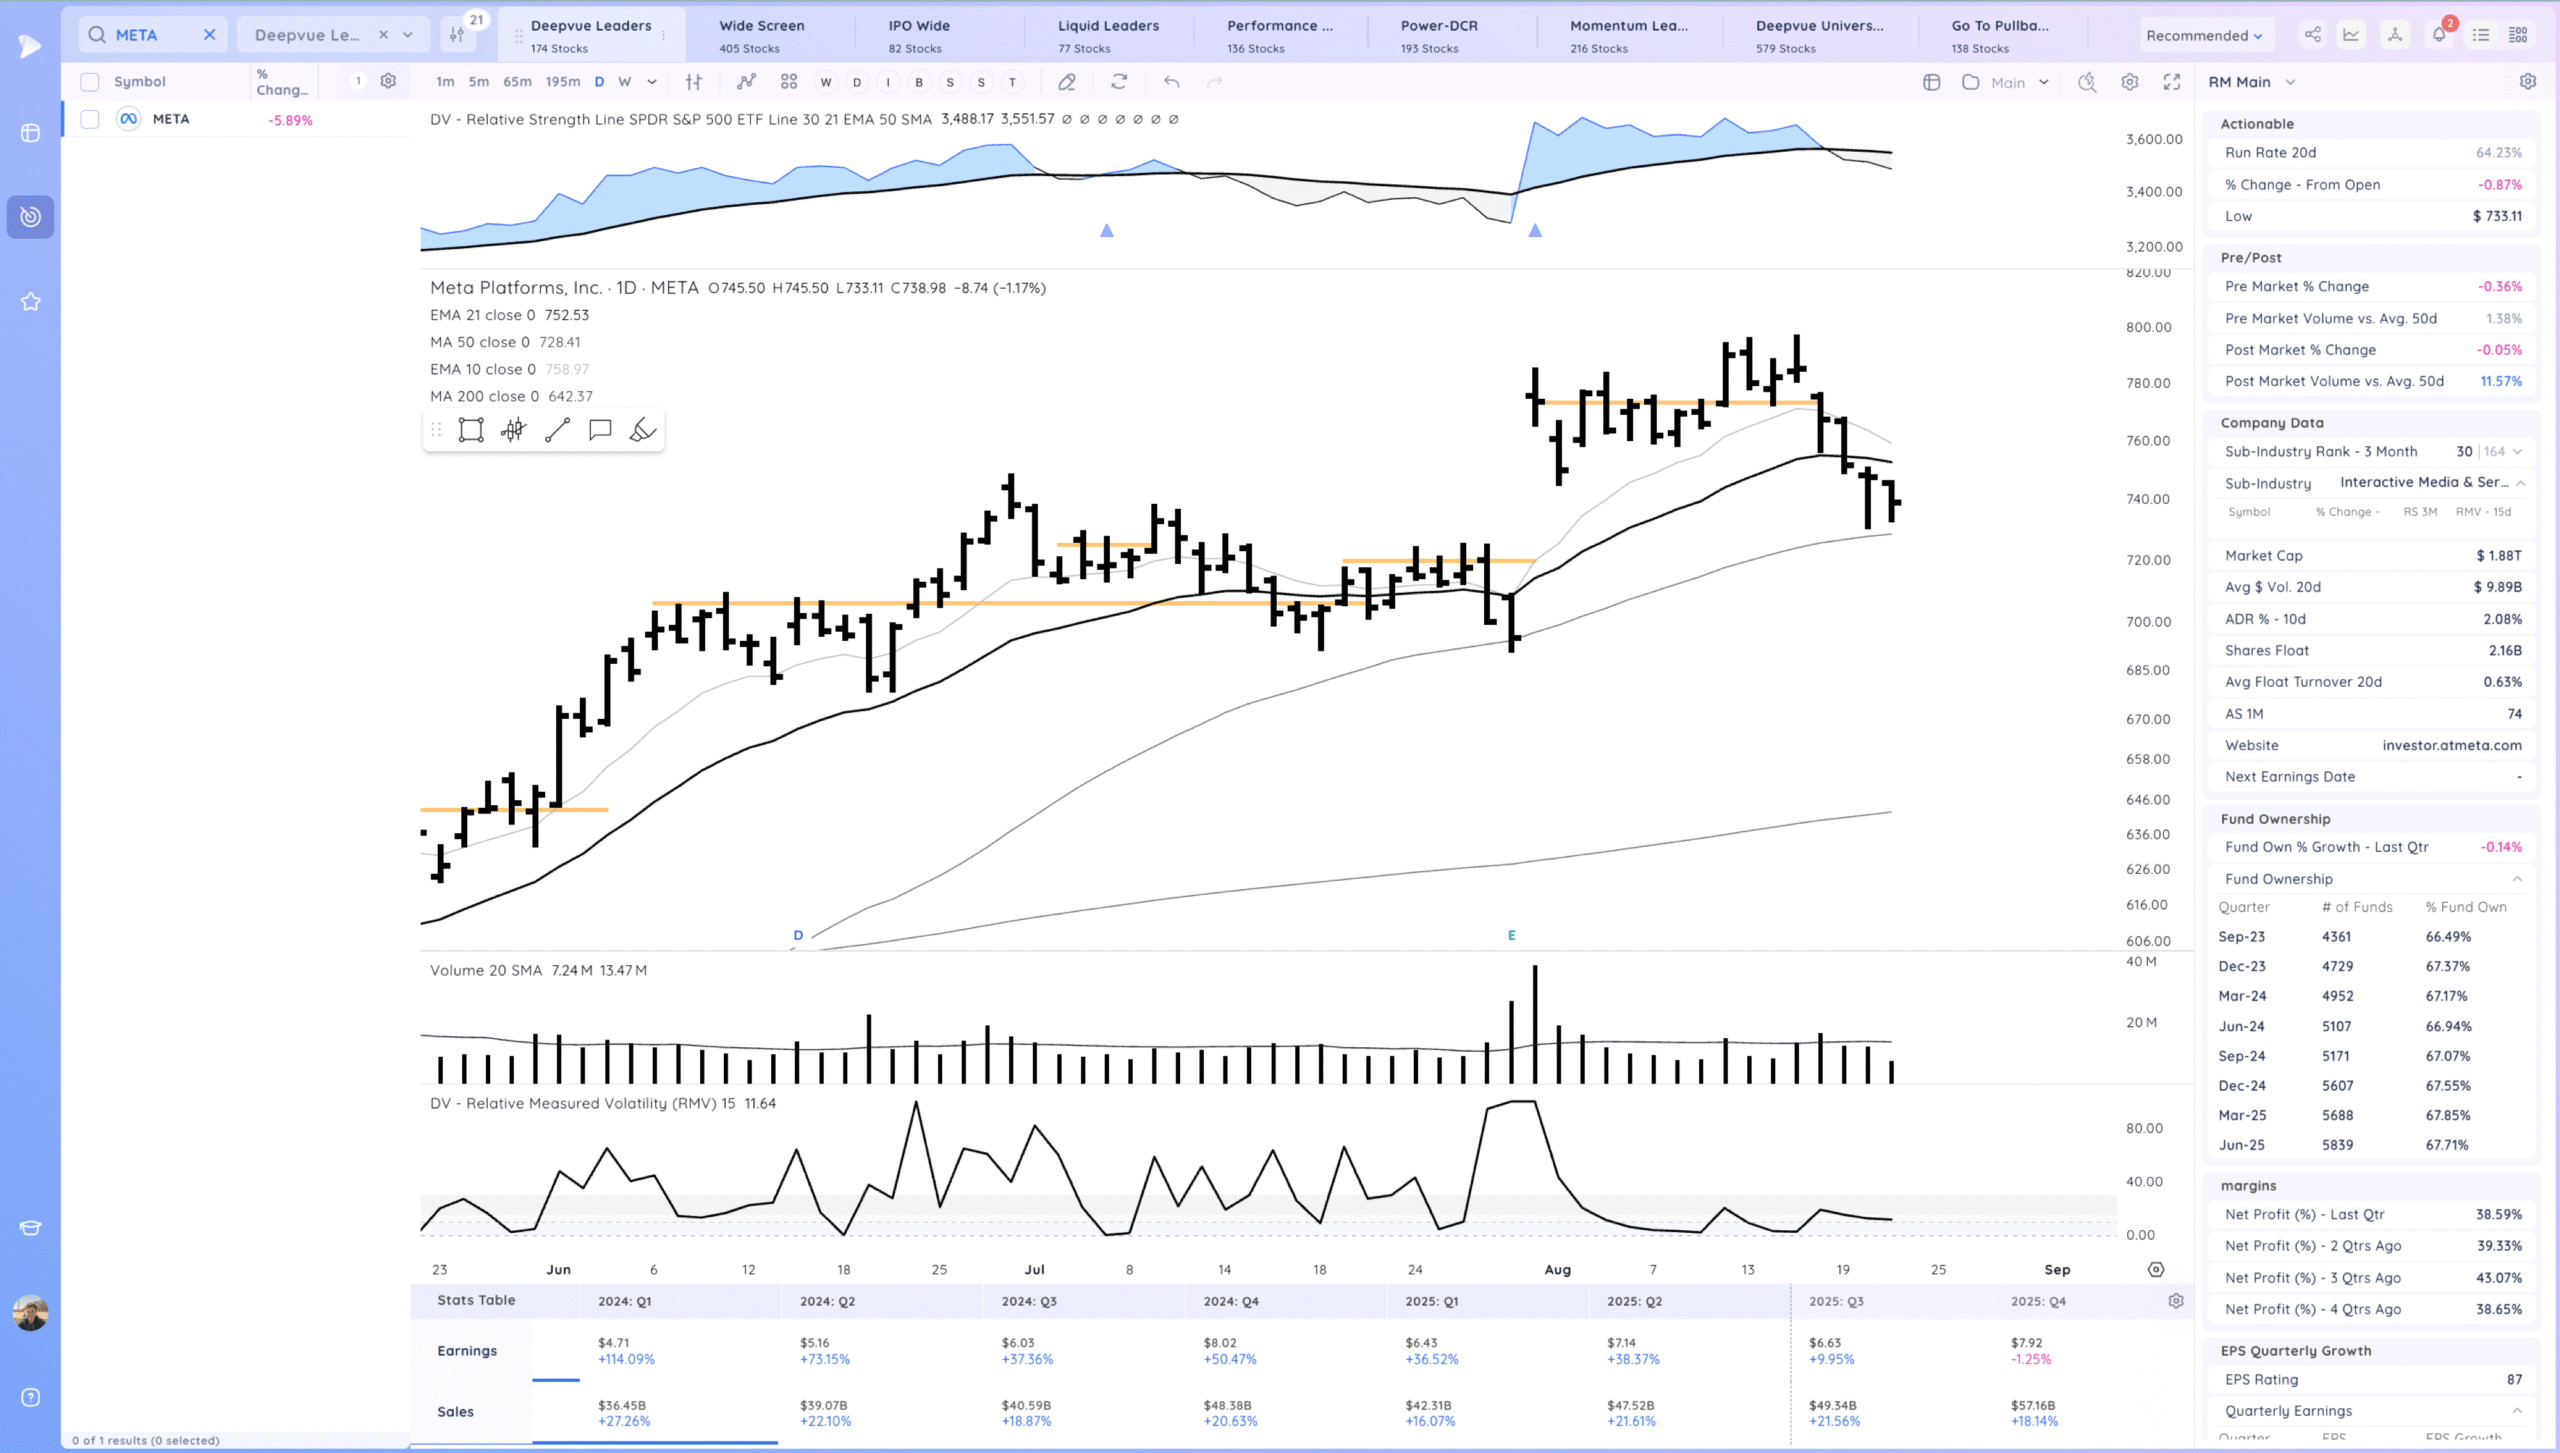
Task: Open the multi-chart grid layout icon
Action: 789,82
